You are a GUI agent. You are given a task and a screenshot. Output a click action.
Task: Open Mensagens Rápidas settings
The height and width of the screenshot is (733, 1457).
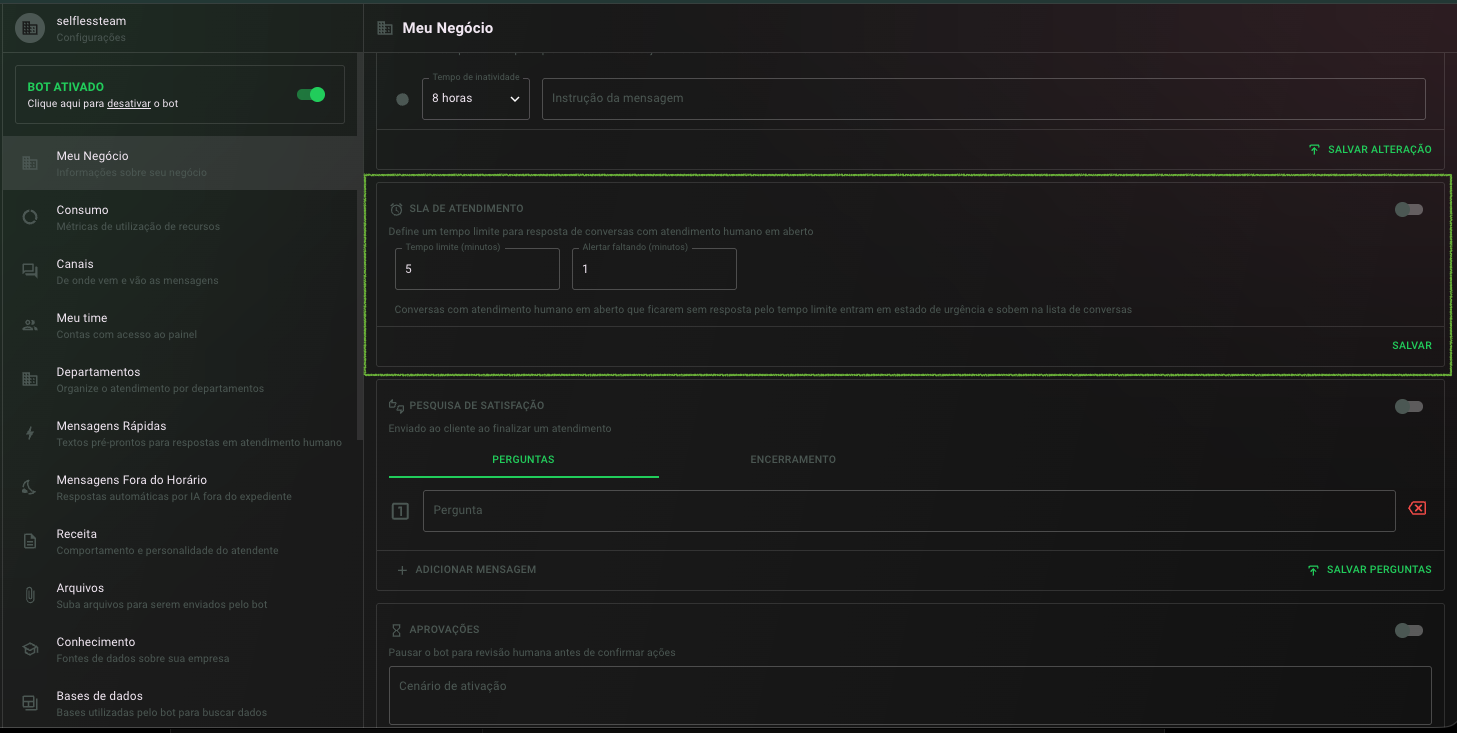[180, 433]
